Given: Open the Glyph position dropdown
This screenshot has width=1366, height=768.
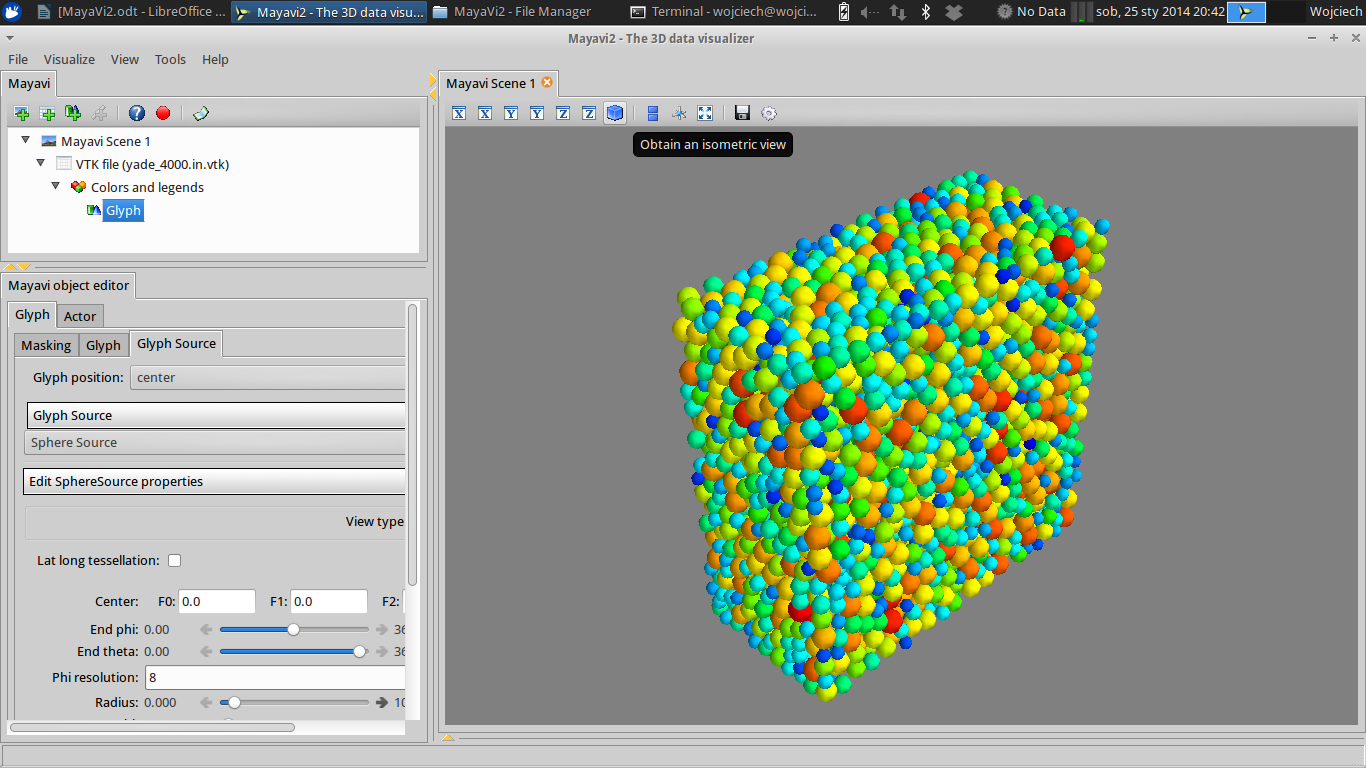Looking at the screenshot, I should tap(267, 378).
